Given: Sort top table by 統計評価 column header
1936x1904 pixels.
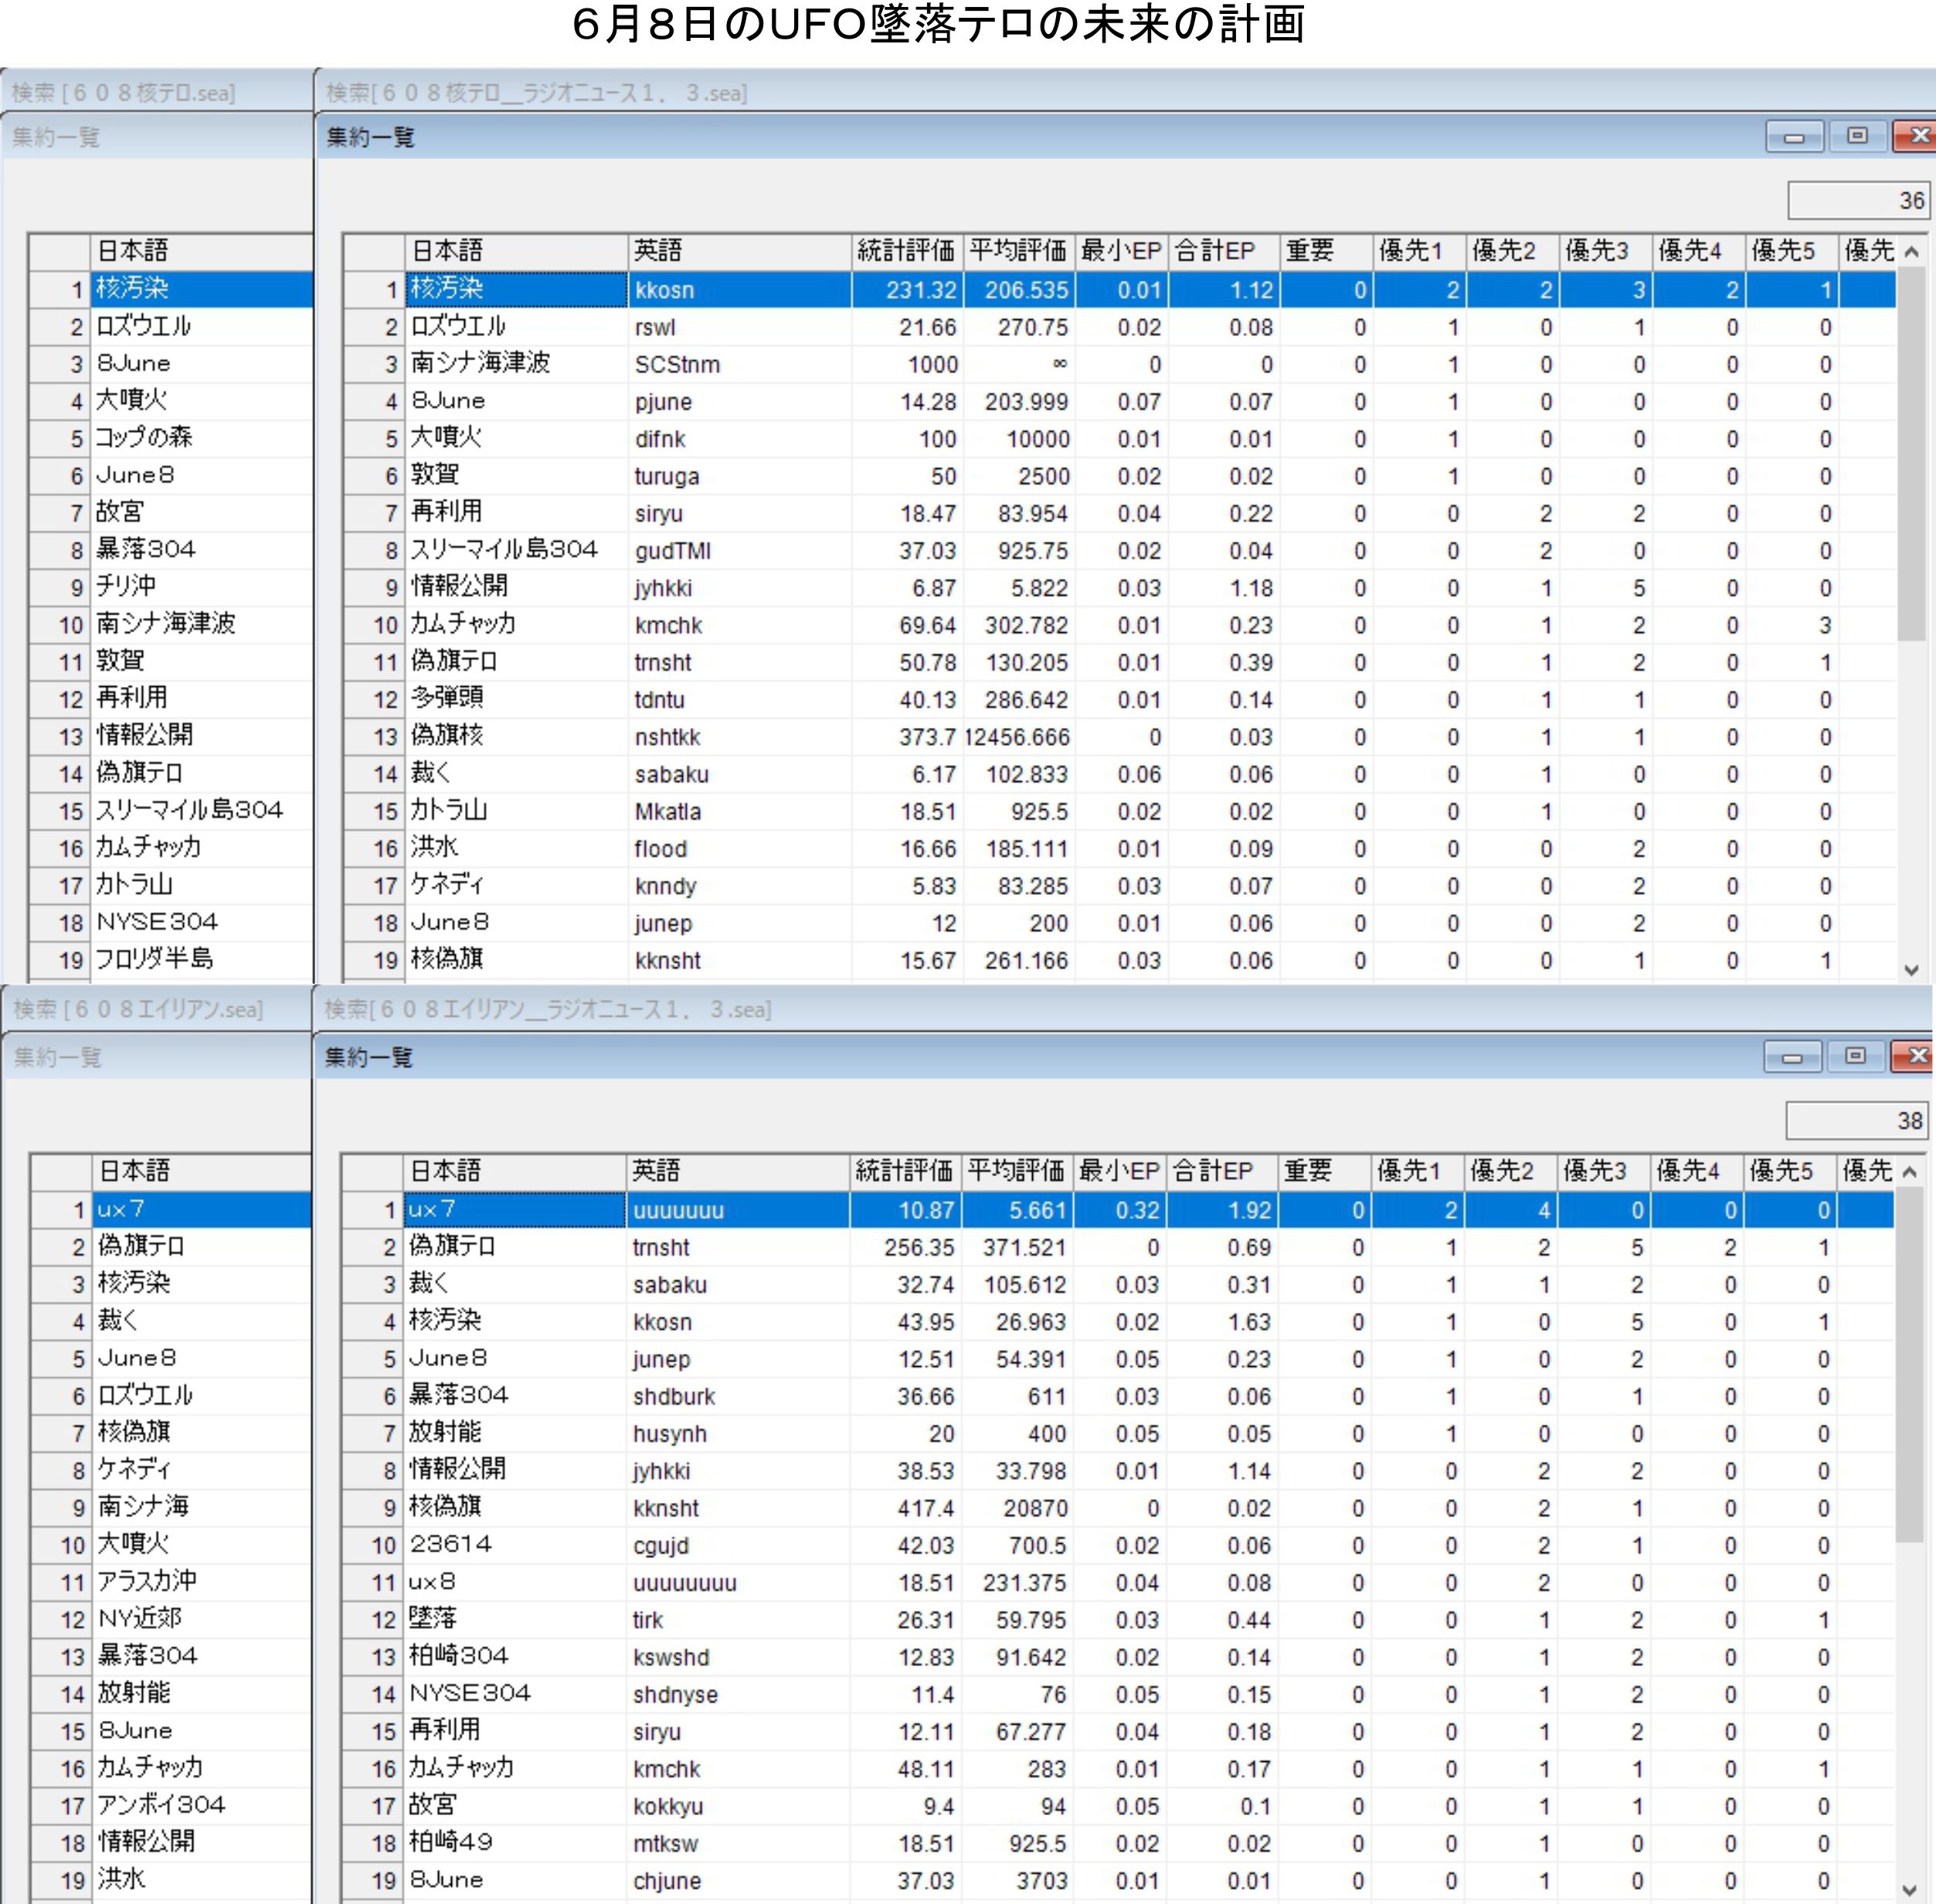Looking at the screenshot, I should [x=907, y=251].
